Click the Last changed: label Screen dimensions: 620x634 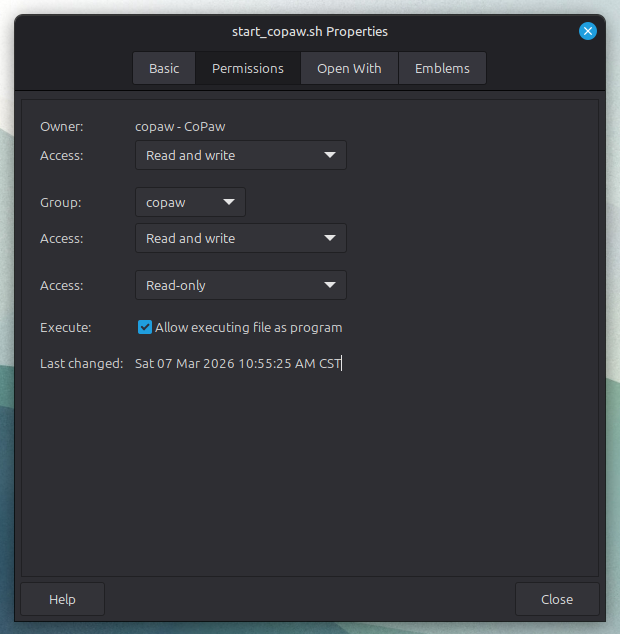pyautogui.click(x=81, y=364)
